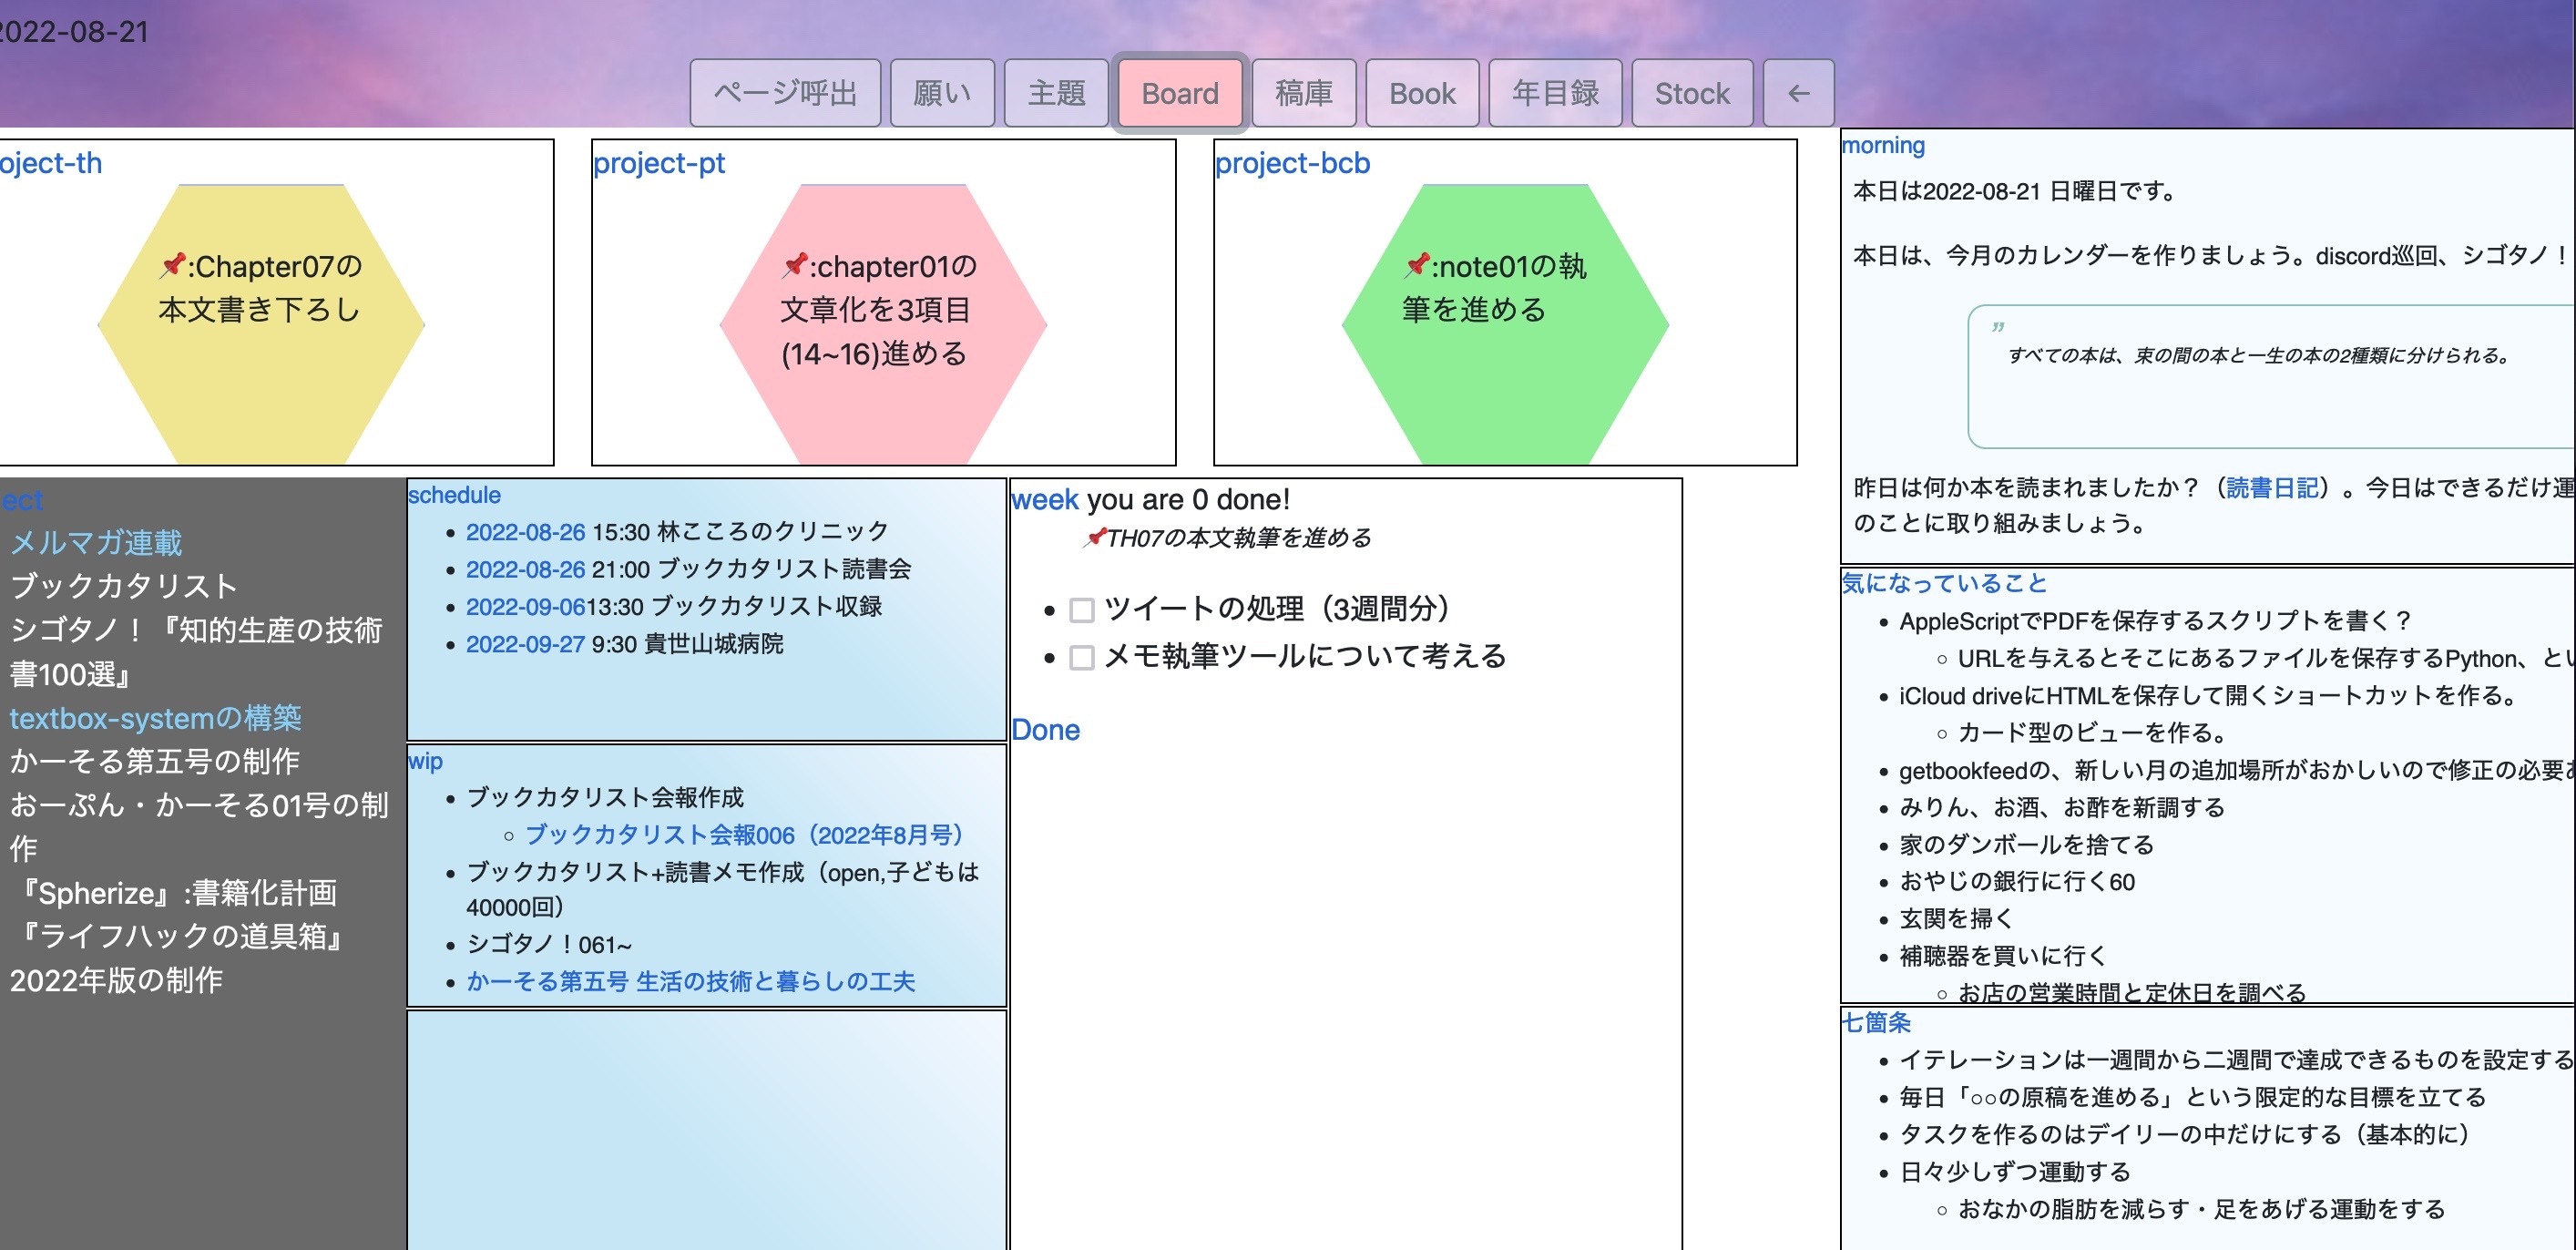This screenshot has width=2576, height=1250.
Task: Open the project-pt page link
Action: tap(660, 163)
